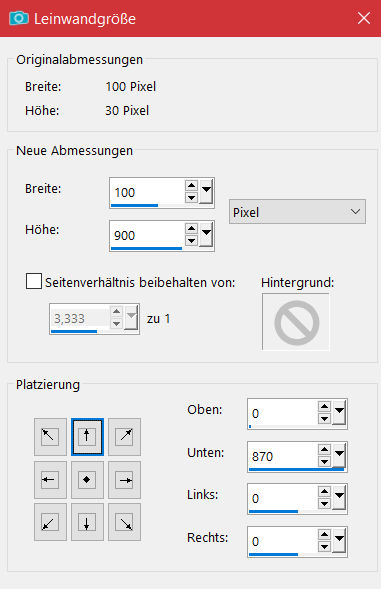Select top-right placement arrow
The image size is (381, 589).
pos(124,436)
